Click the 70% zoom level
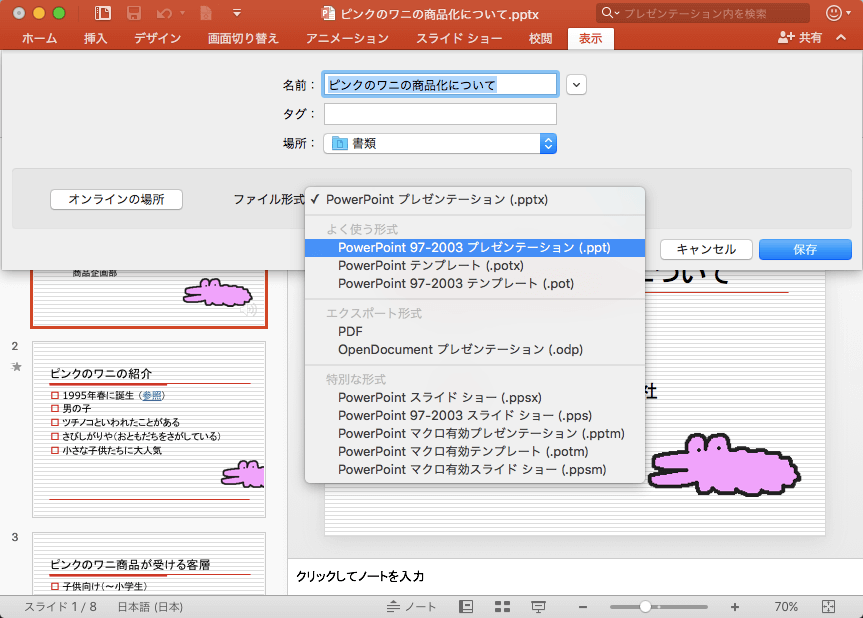This screenshot has height=618, width=863. [786, 606]
